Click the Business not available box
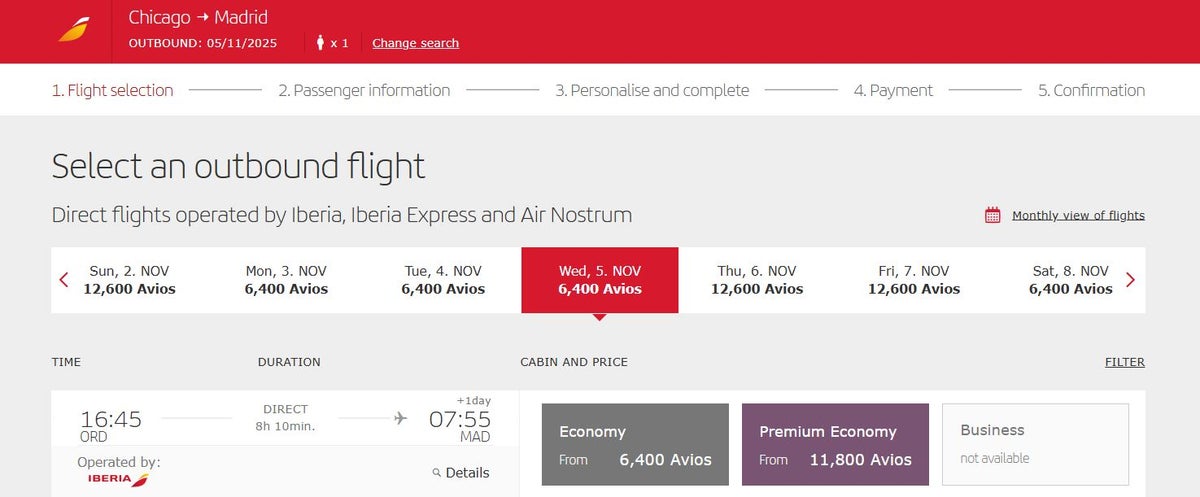 click(x=1035, y=445)
